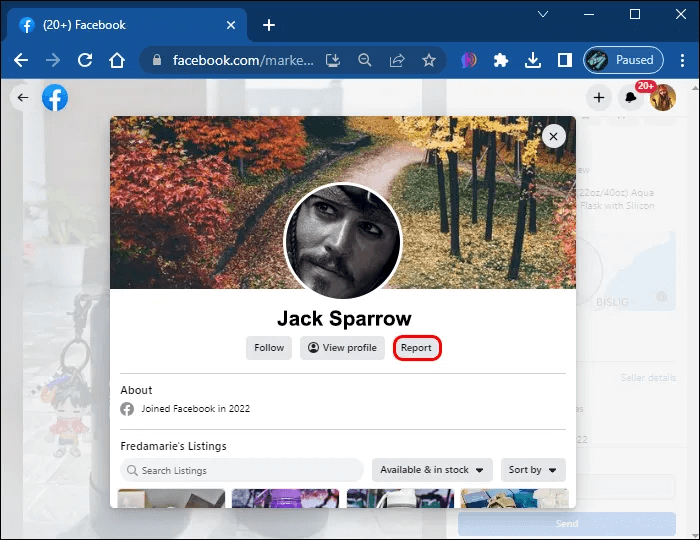
Task: Follow Jack Sparrow
Action: point(269,348)
